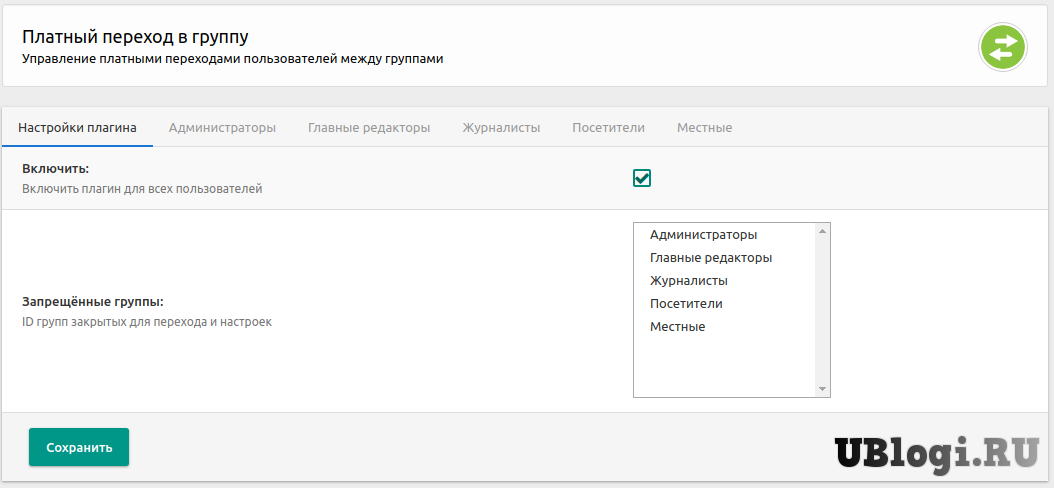Click the Запрещённые группы: label
This screenshot has width=1054, height=488.
click(x=92, y=302)
